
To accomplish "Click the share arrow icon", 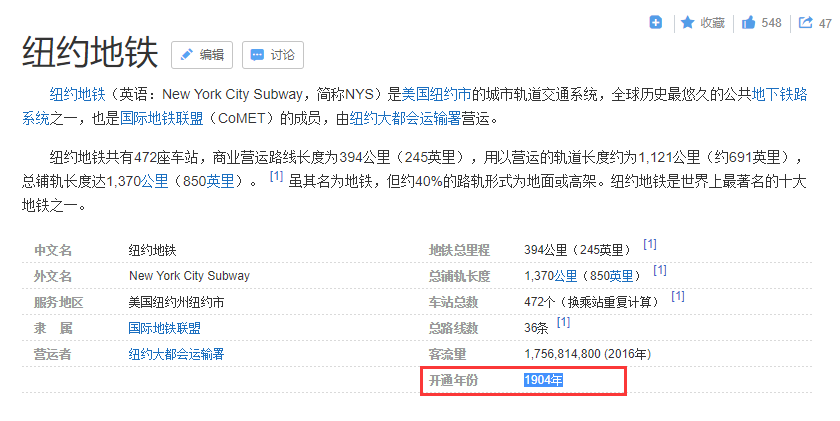I will pos(805,22).
